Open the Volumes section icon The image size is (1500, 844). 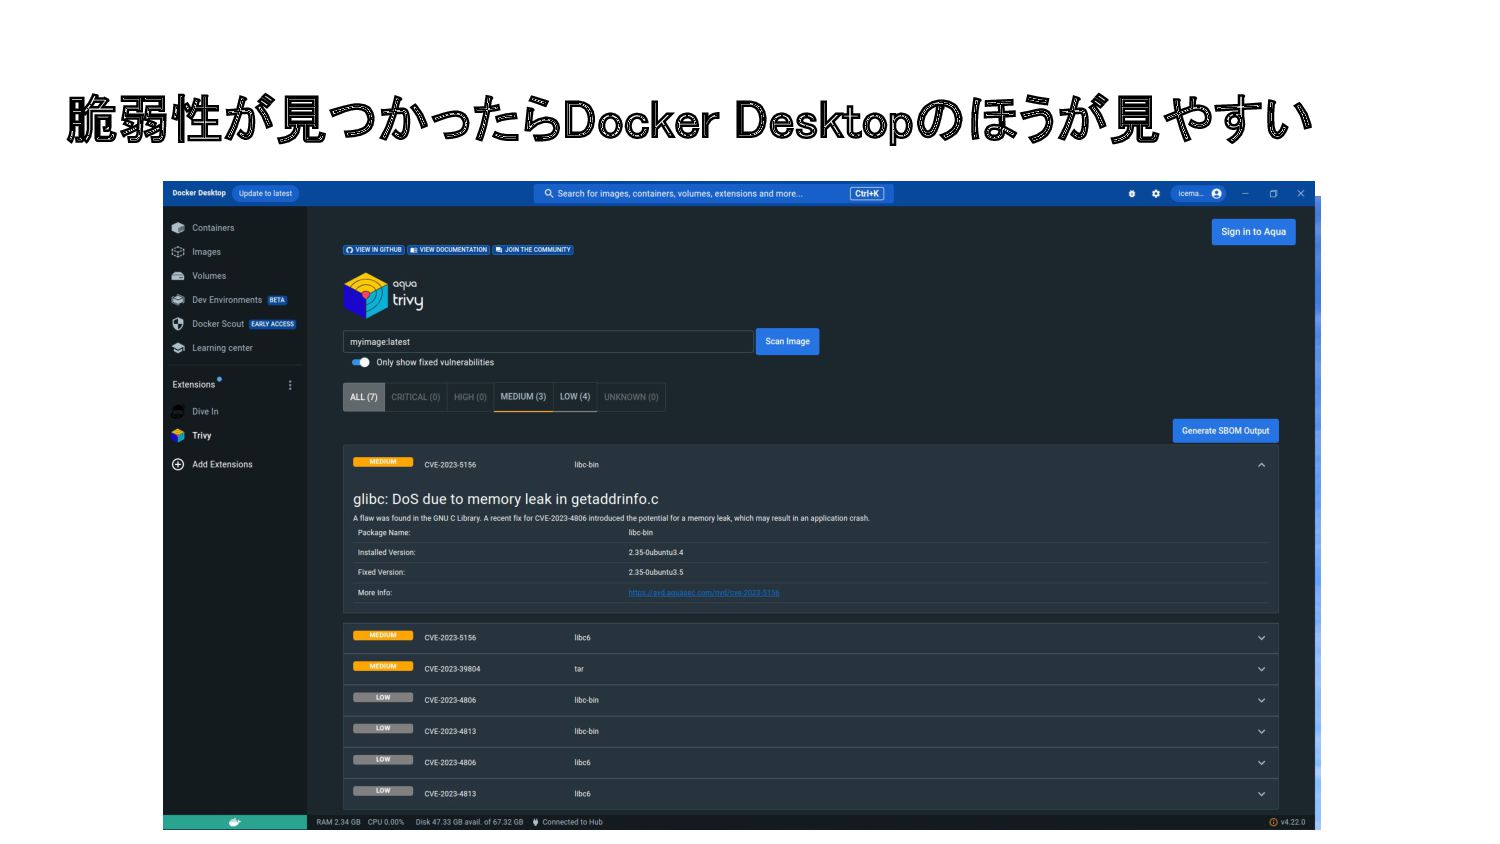pos(178,276)
